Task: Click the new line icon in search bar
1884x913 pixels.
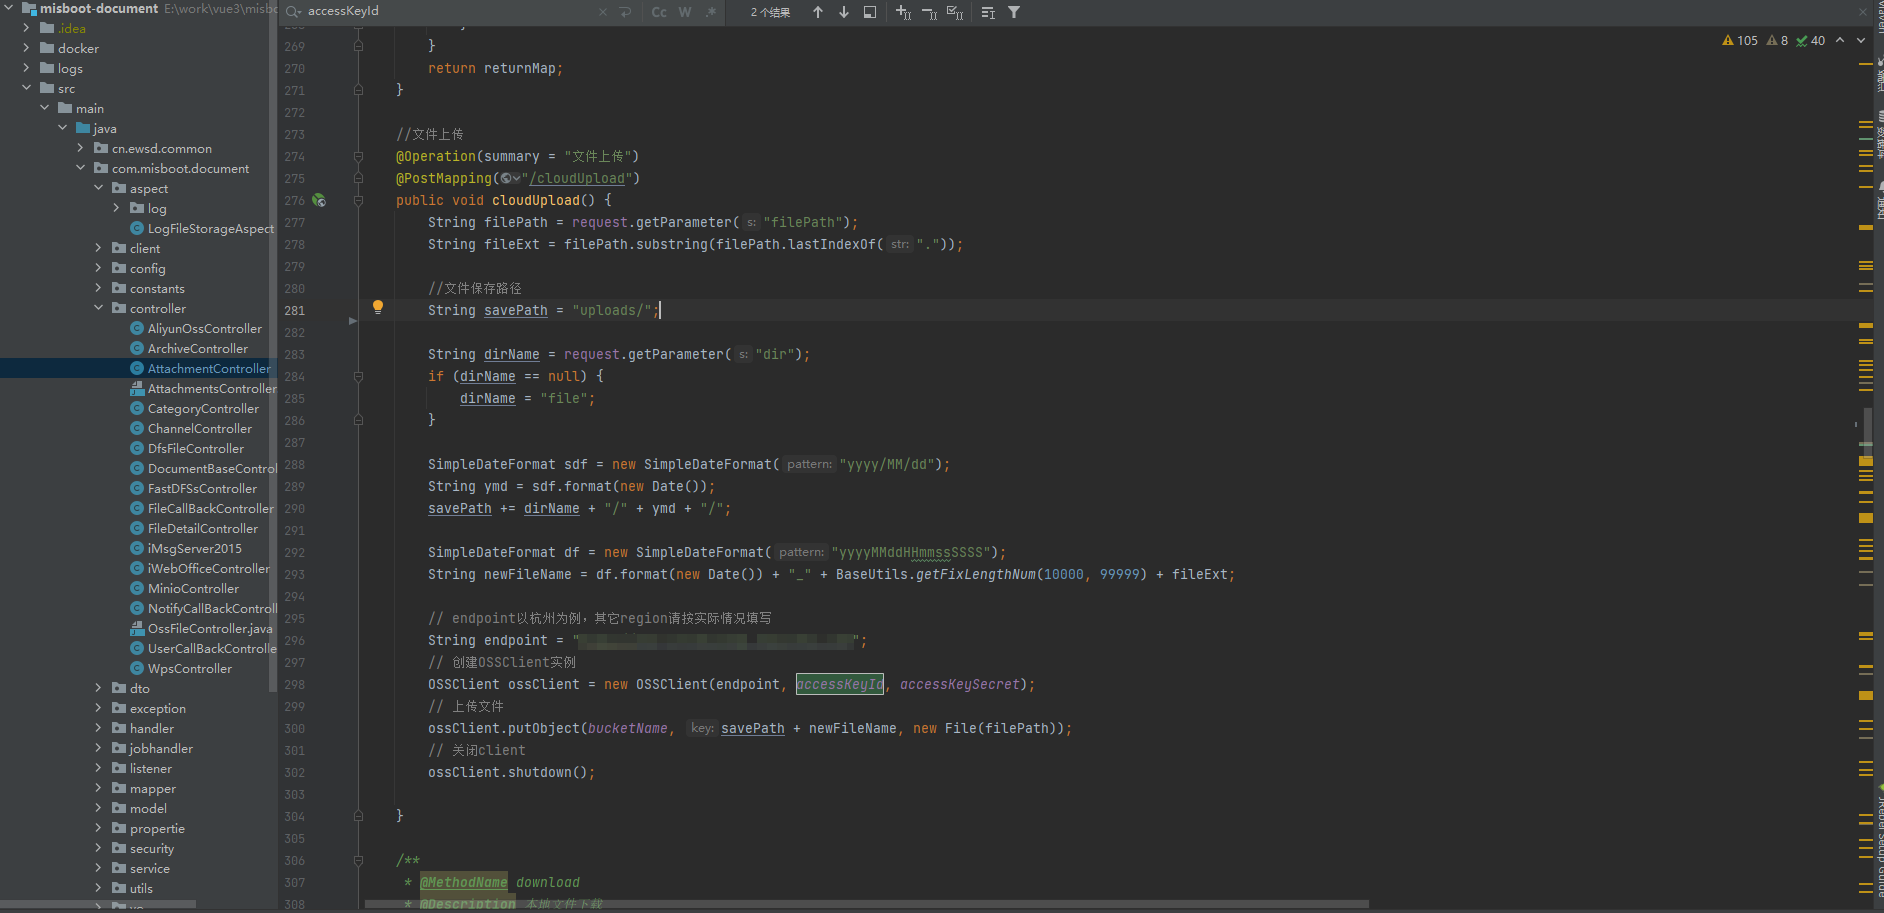Action: (625, 12)
